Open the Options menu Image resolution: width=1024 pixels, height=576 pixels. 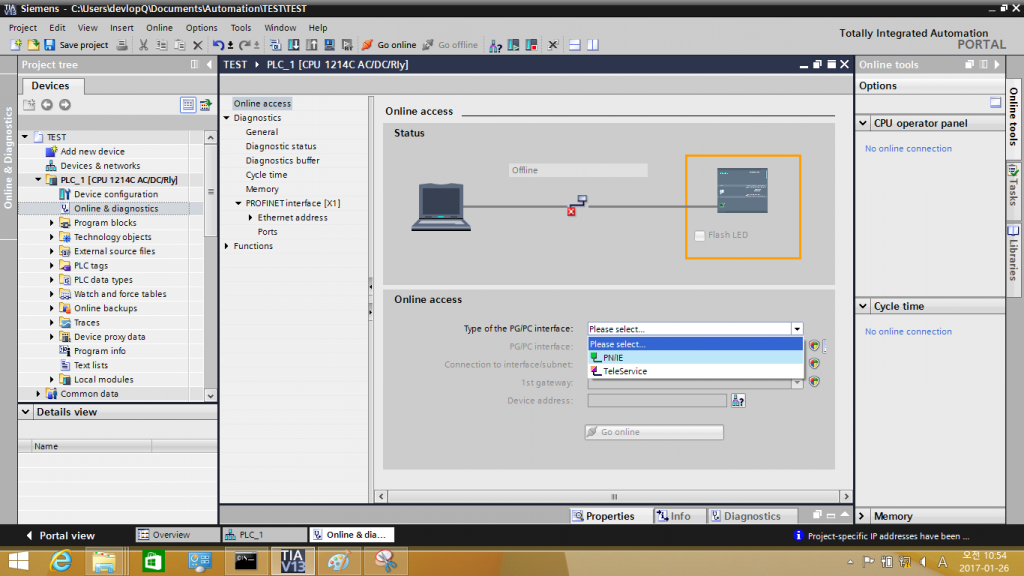point(201,27)
